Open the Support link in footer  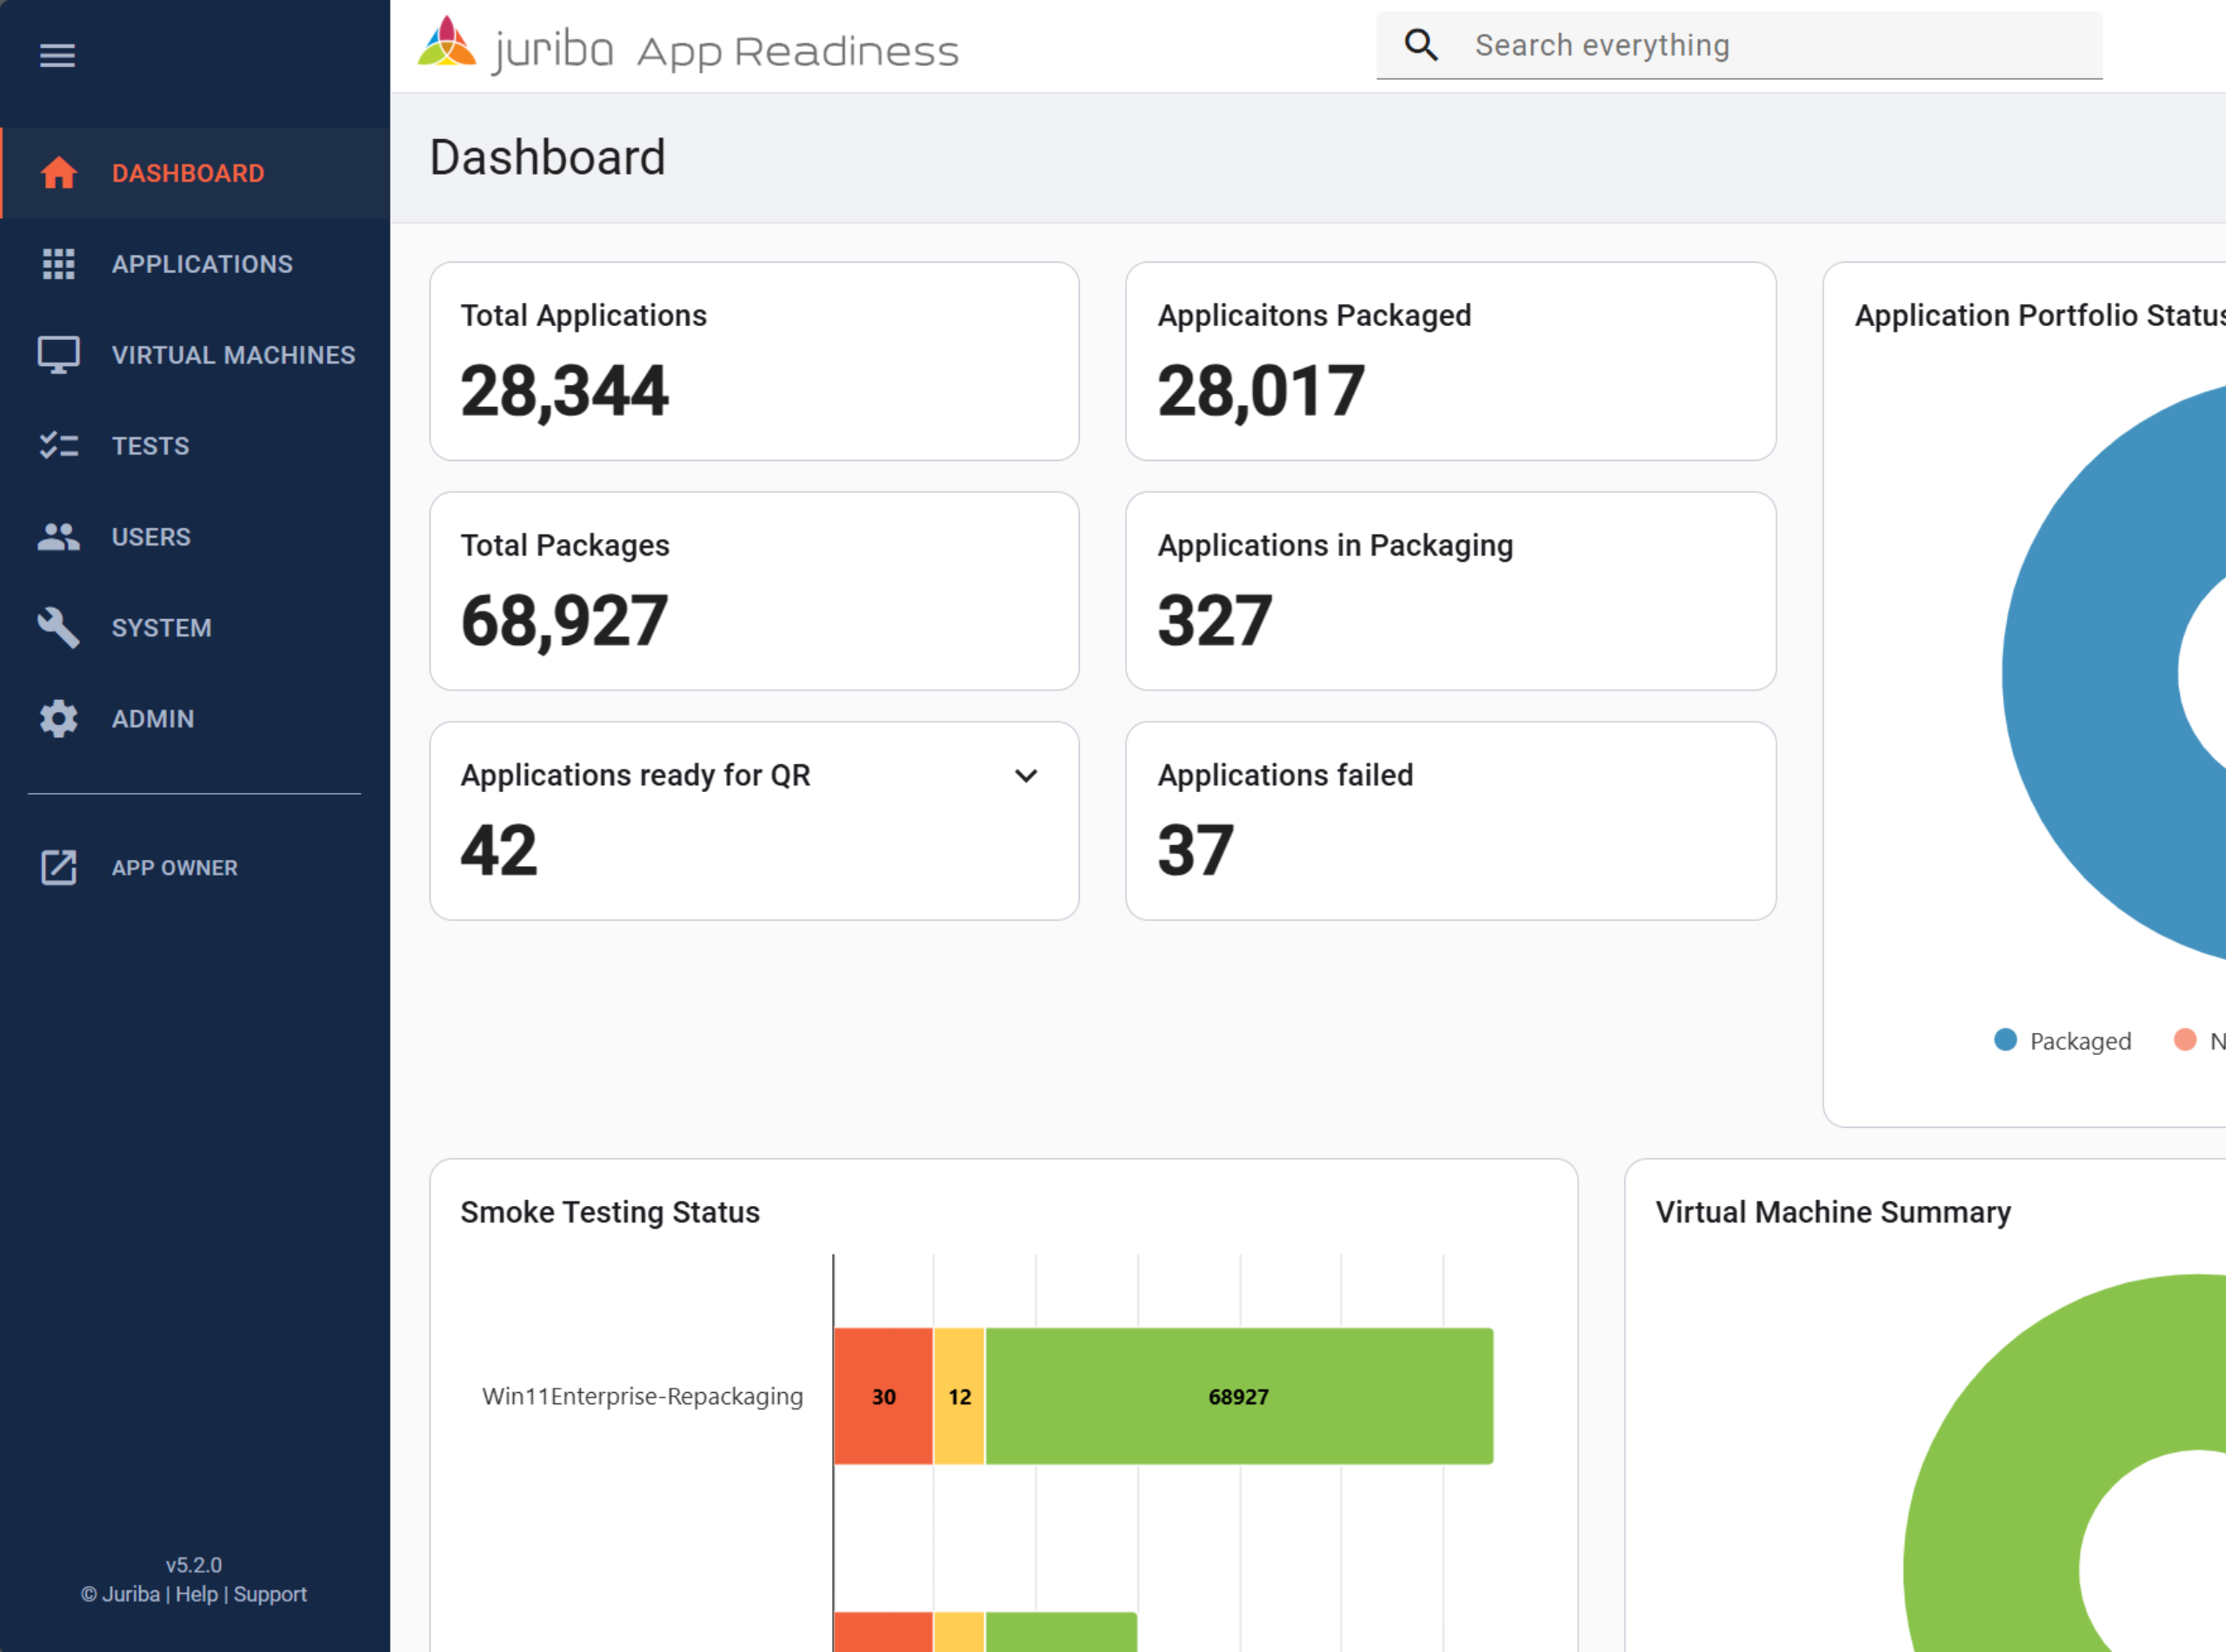click(x=270, y=1594)
